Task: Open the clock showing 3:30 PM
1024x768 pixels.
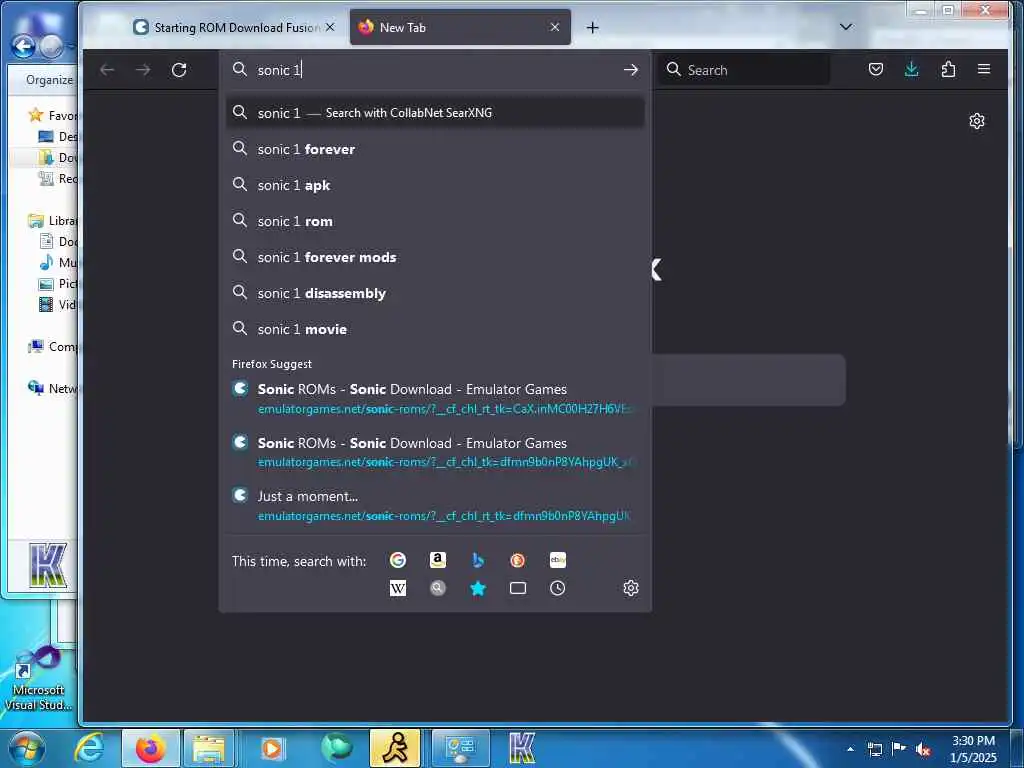Action: [x=973, y=749]
